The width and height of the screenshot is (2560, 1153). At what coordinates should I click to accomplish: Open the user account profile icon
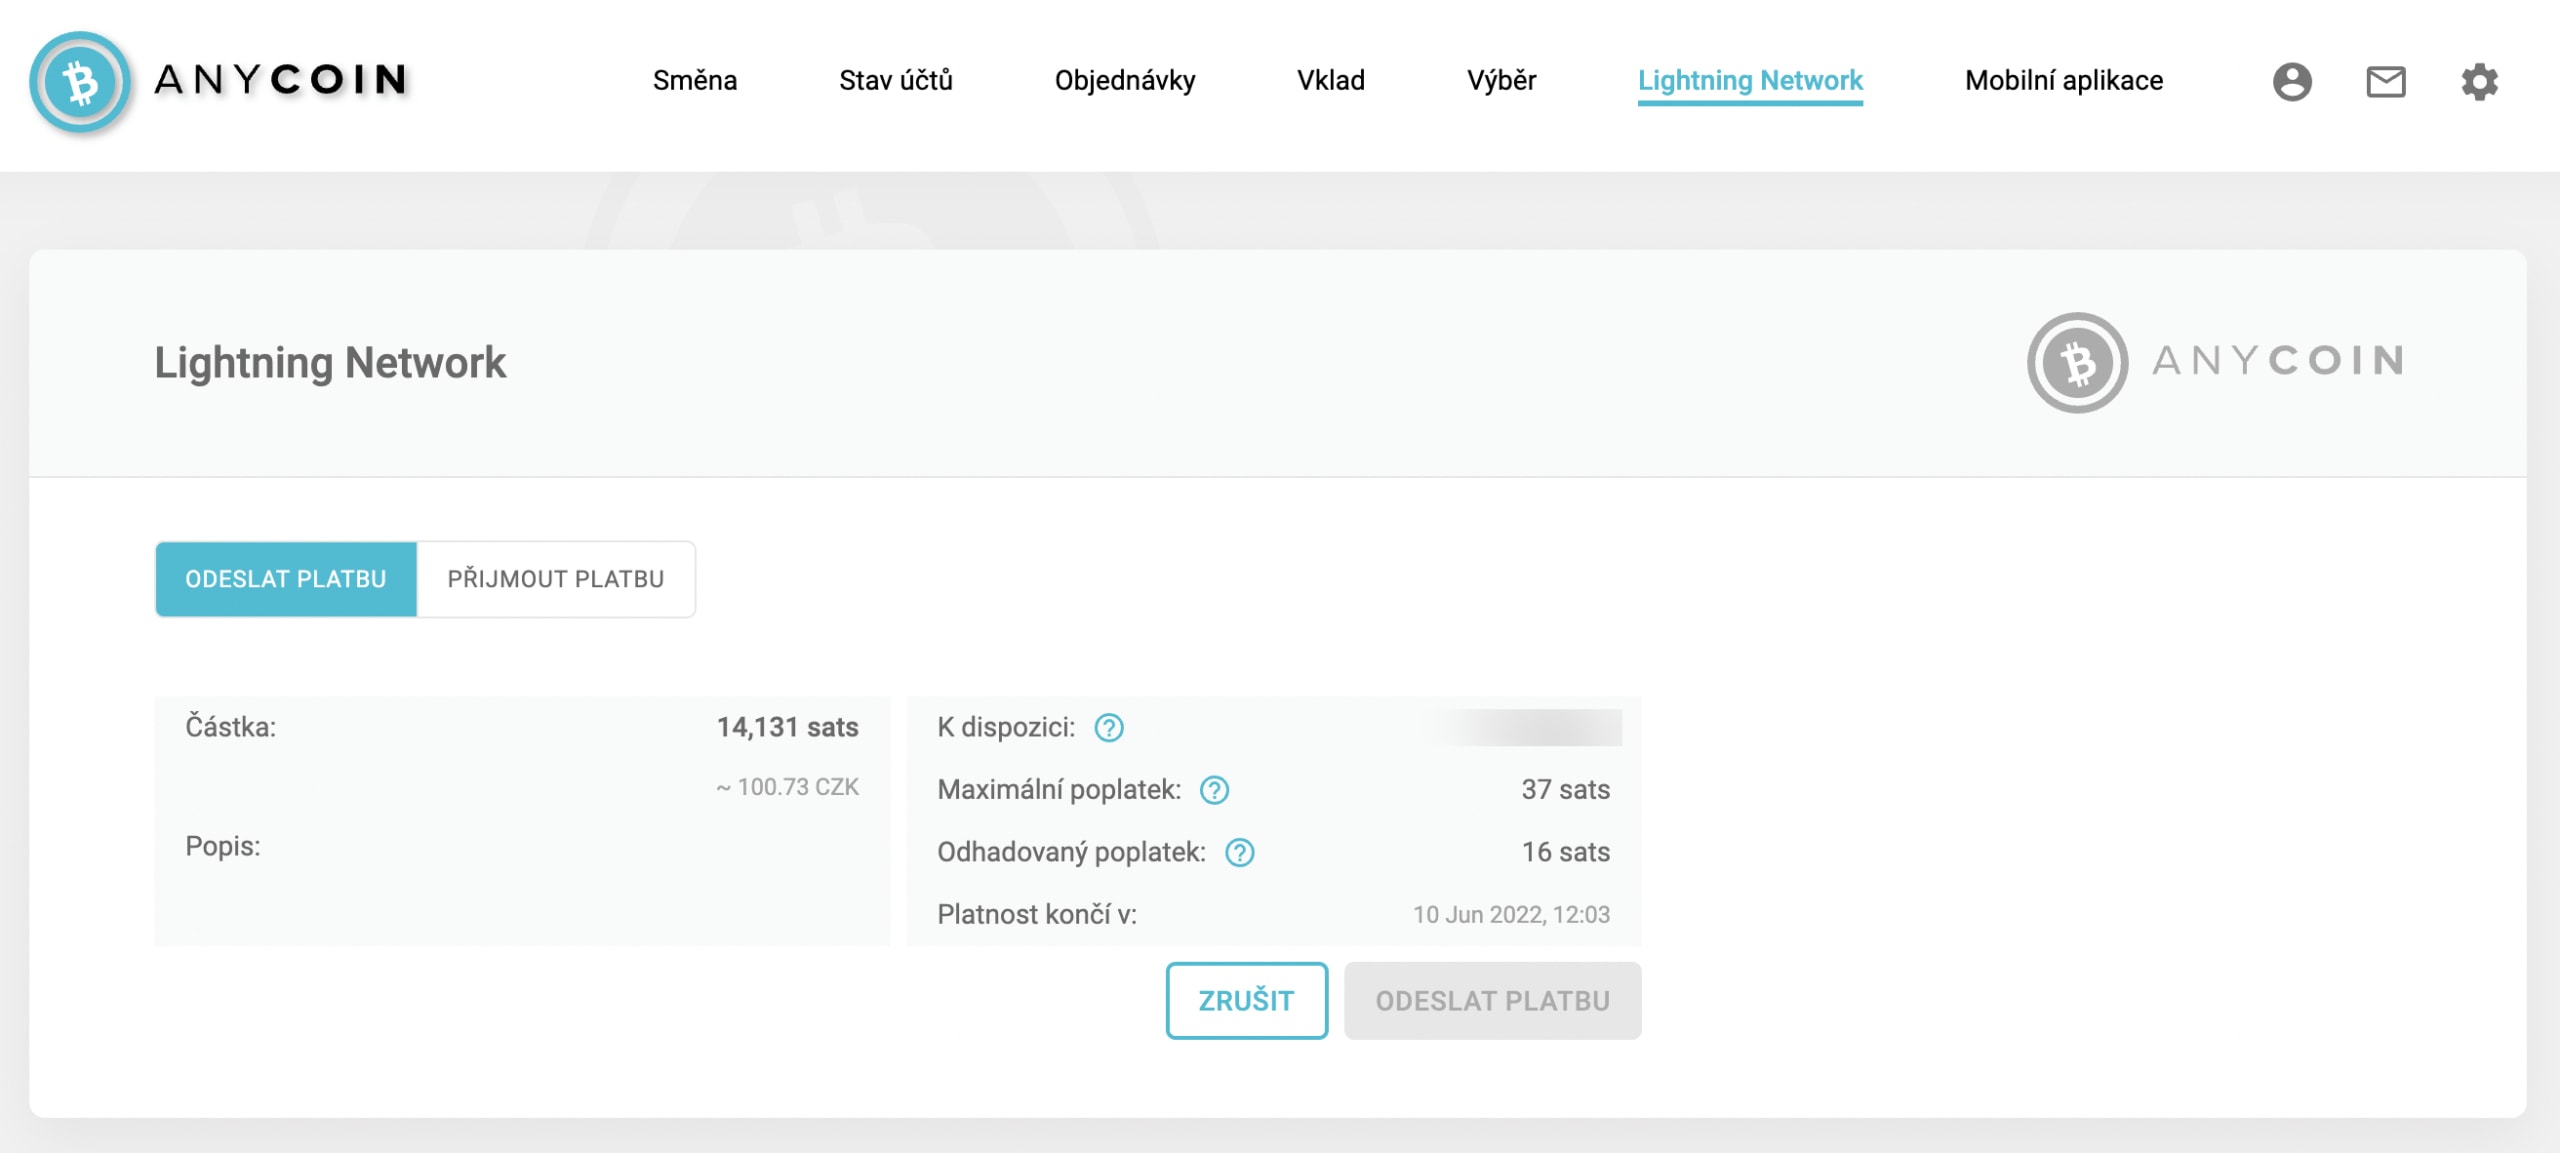pyautogui.click(x=2292, y=82)
